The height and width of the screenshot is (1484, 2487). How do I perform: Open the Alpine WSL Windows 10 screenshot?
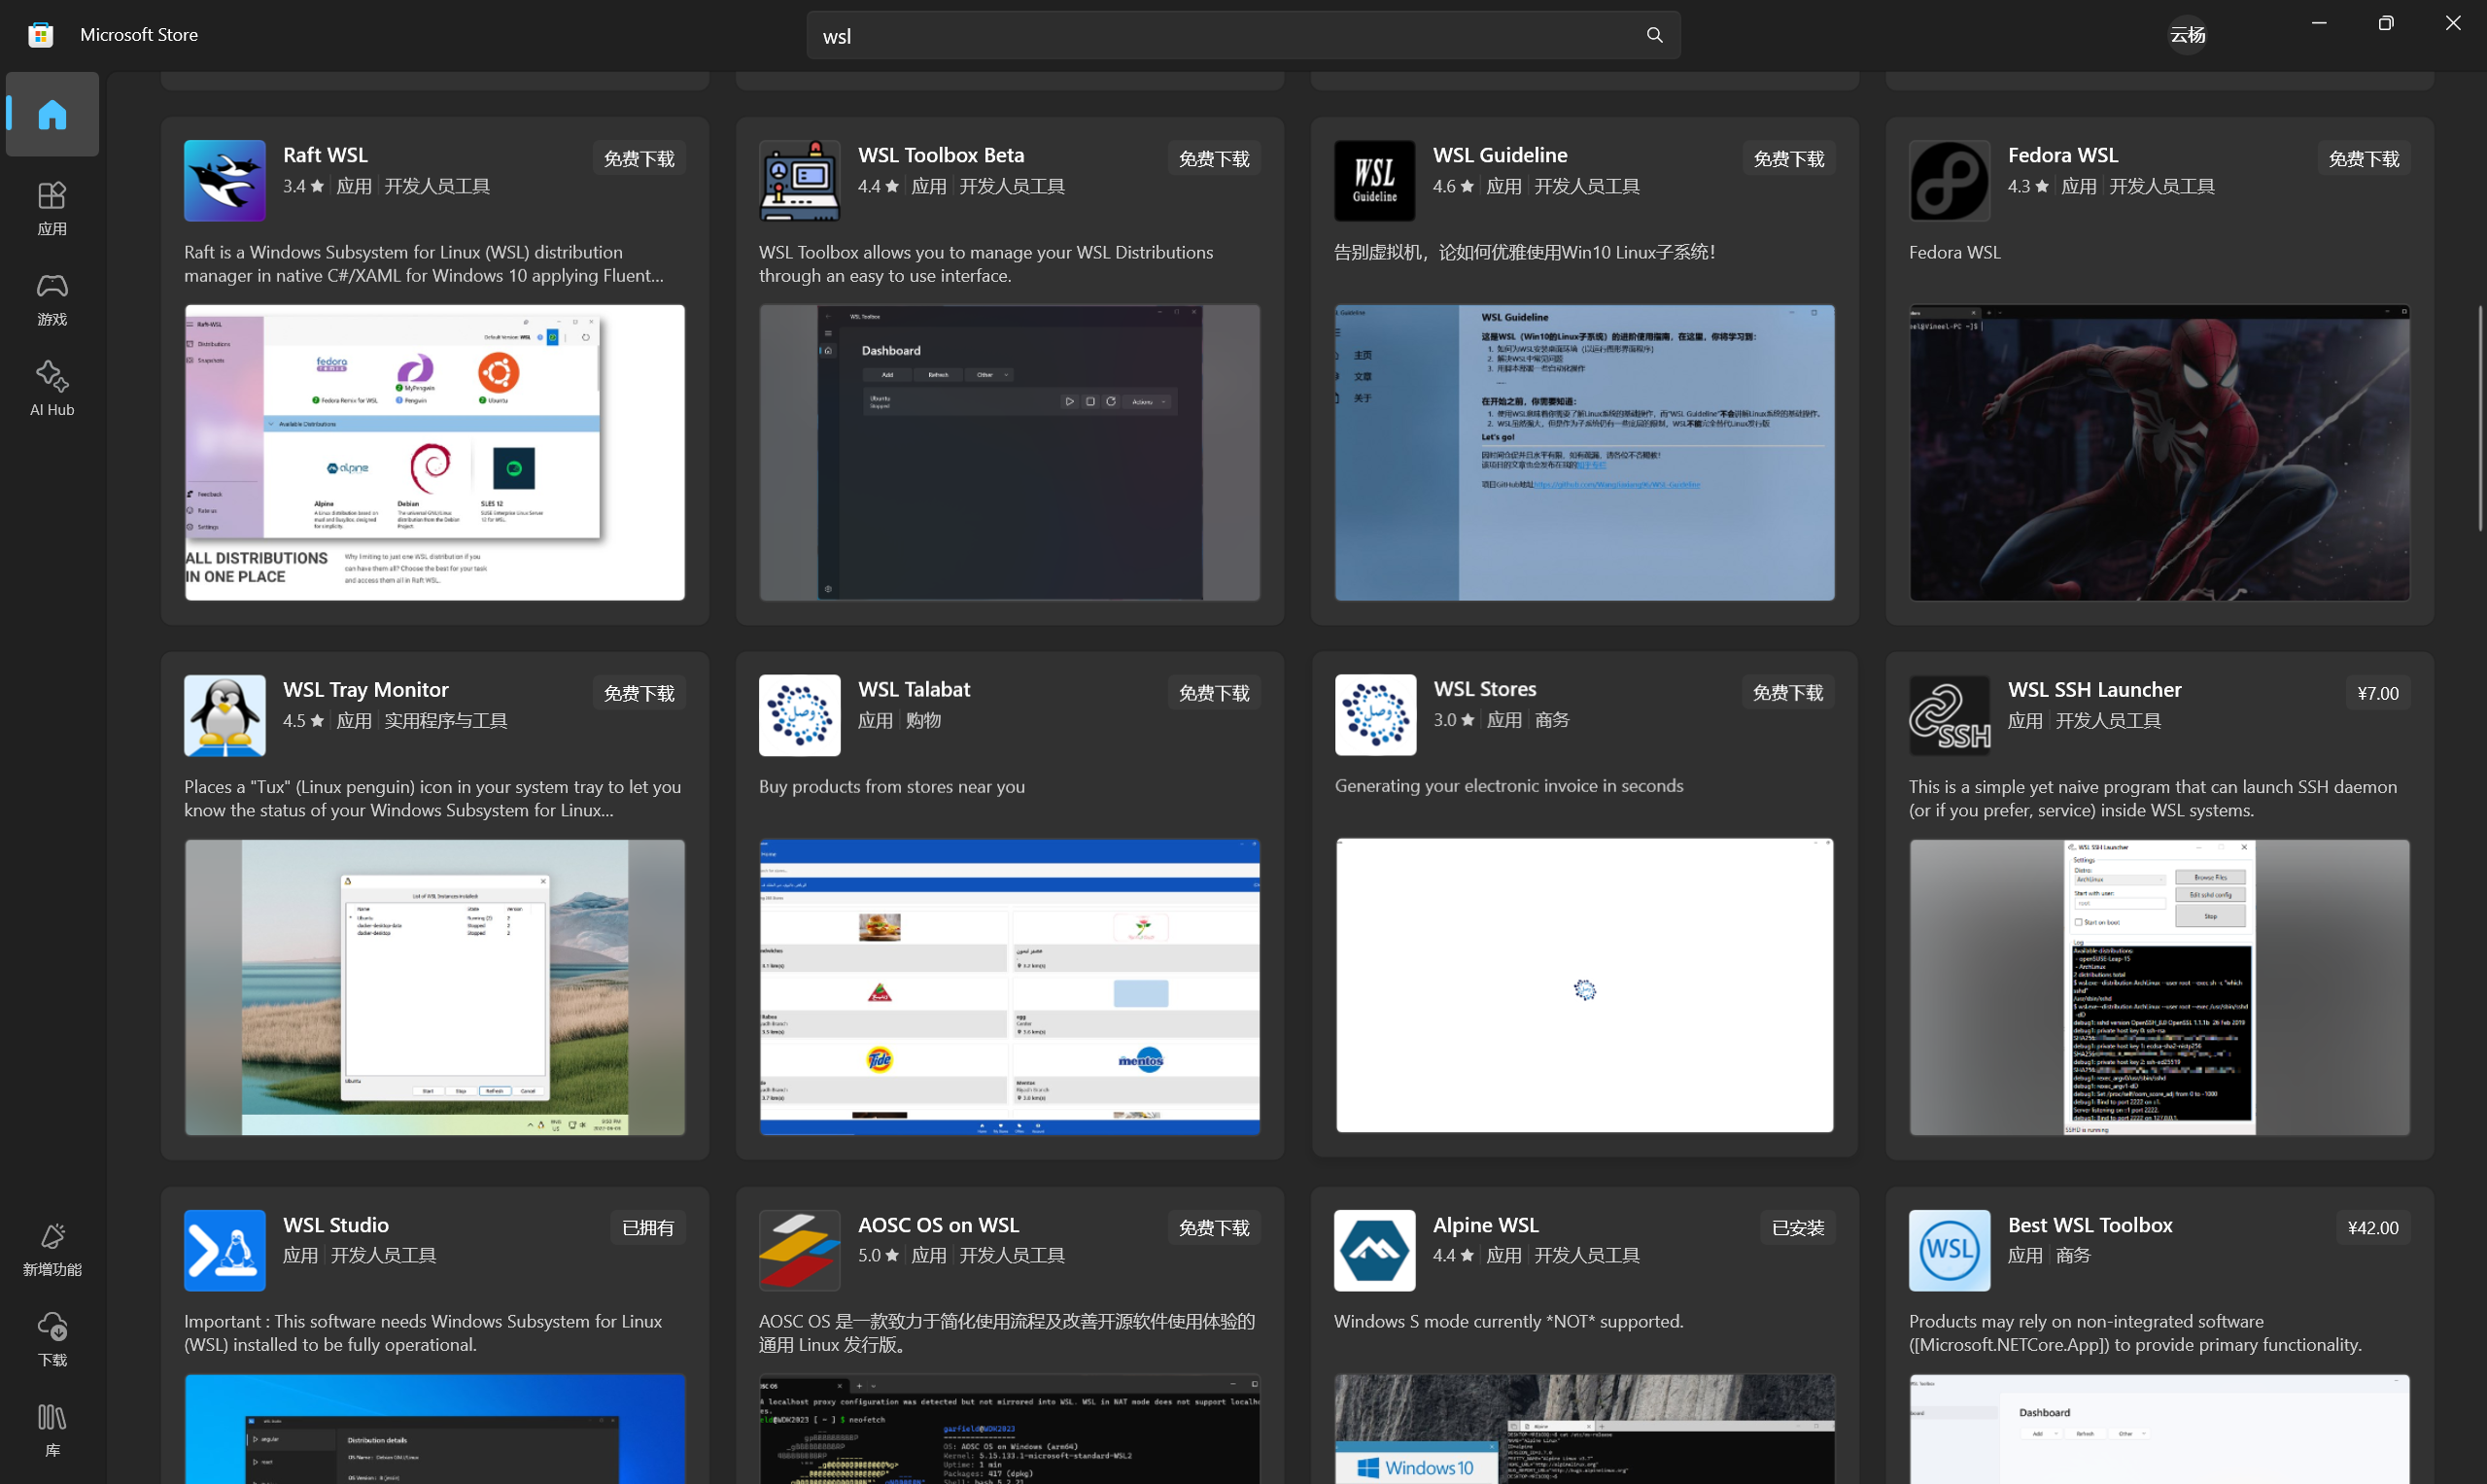point(1585,1429)
